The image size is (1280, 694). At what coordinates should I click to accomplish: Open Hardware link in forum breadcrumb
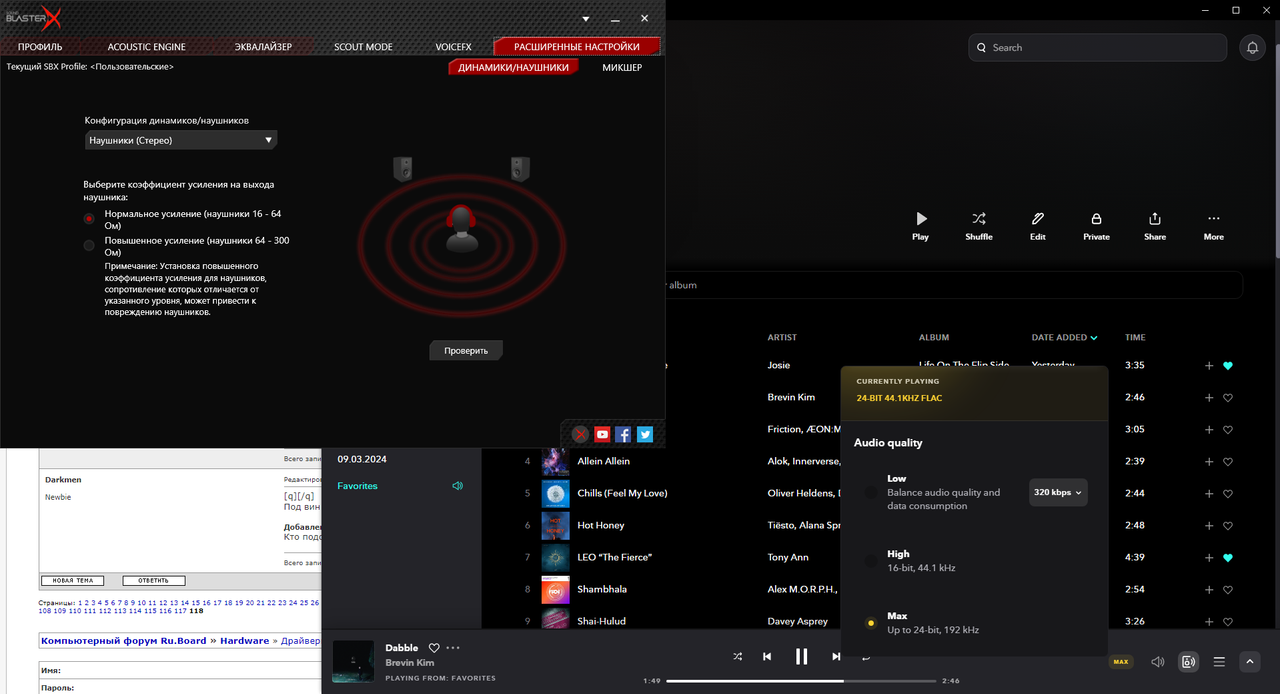(x=244, y=641)
